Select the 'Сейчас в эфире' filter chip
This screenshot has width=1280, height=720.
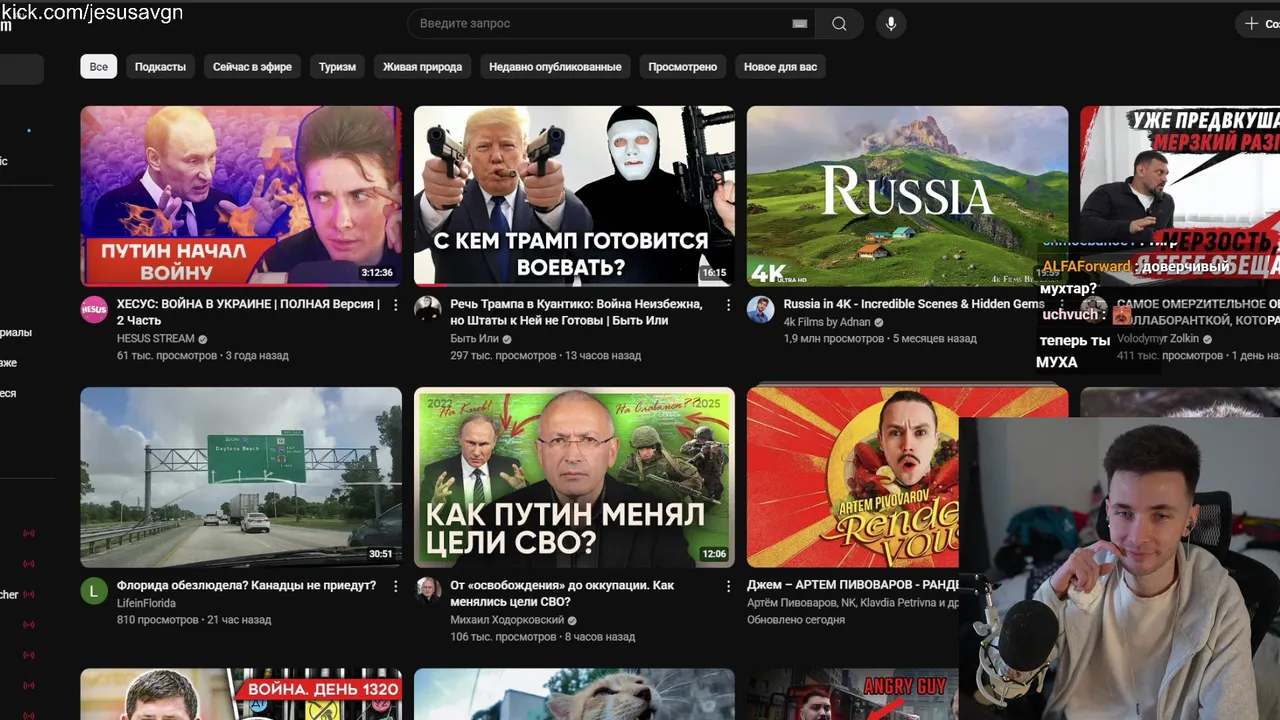coord(252,67)
